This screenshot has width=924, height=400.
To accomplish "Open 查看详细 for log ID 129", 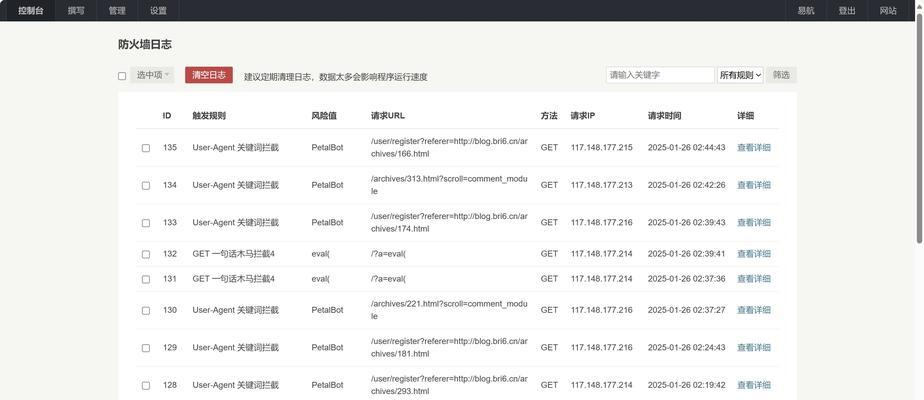I will (x=754, y=348).
